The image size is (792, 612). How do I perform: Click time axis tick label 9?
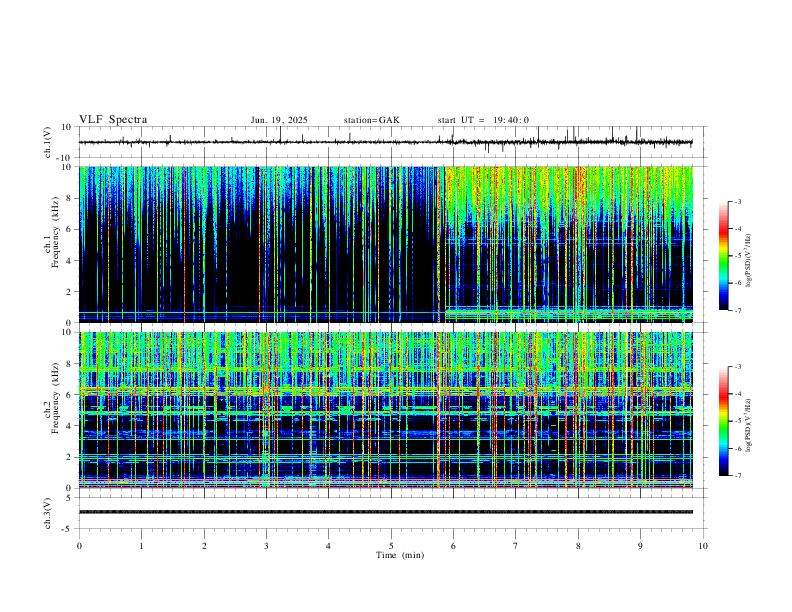640,546
